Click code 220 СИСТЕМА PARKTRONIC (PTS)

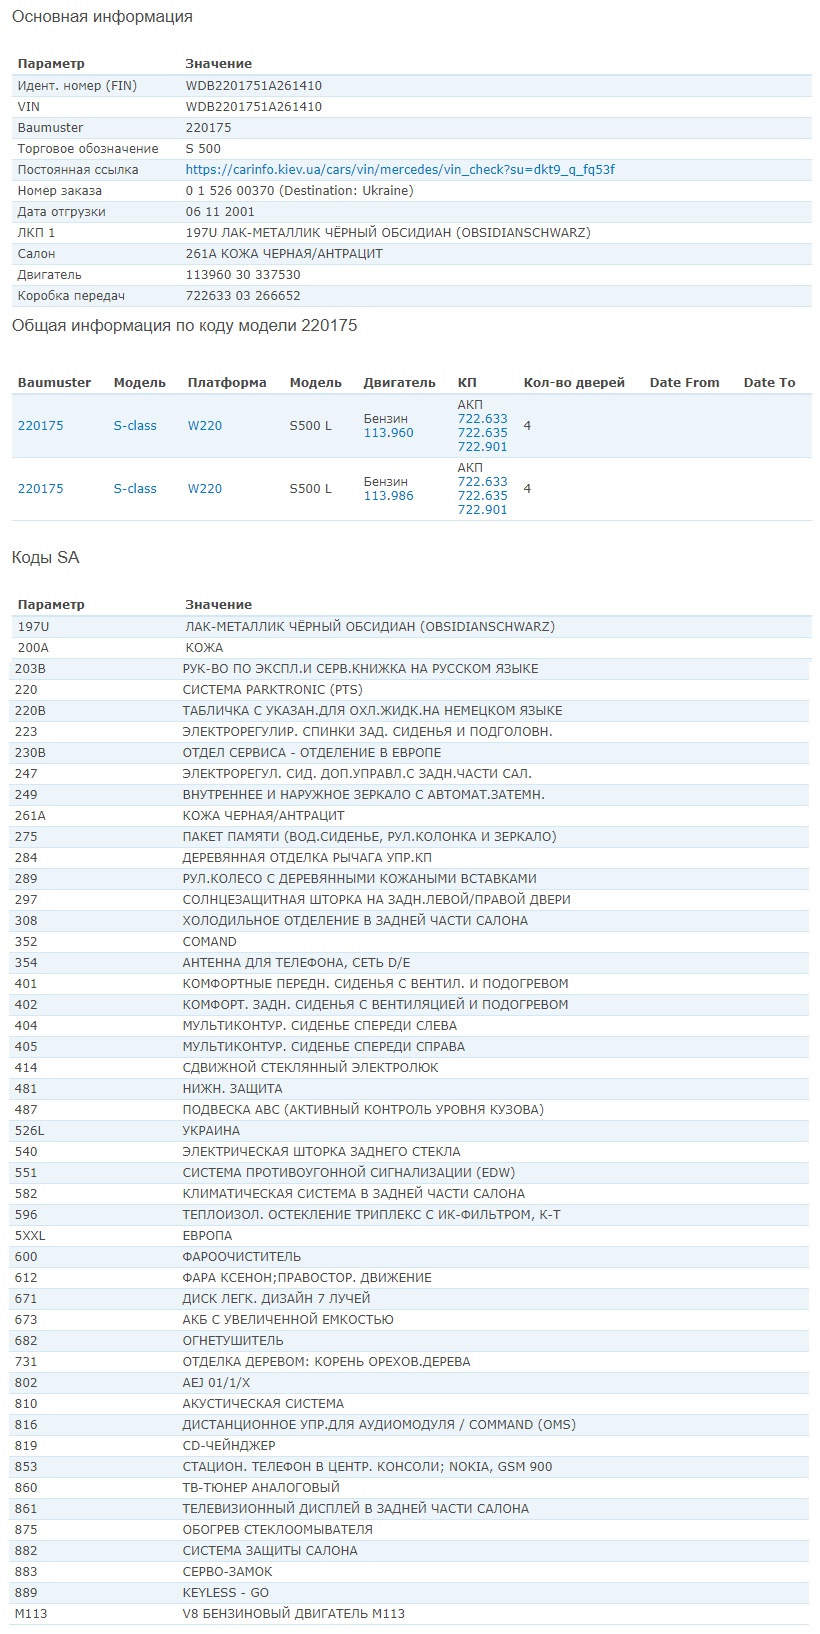410,690
